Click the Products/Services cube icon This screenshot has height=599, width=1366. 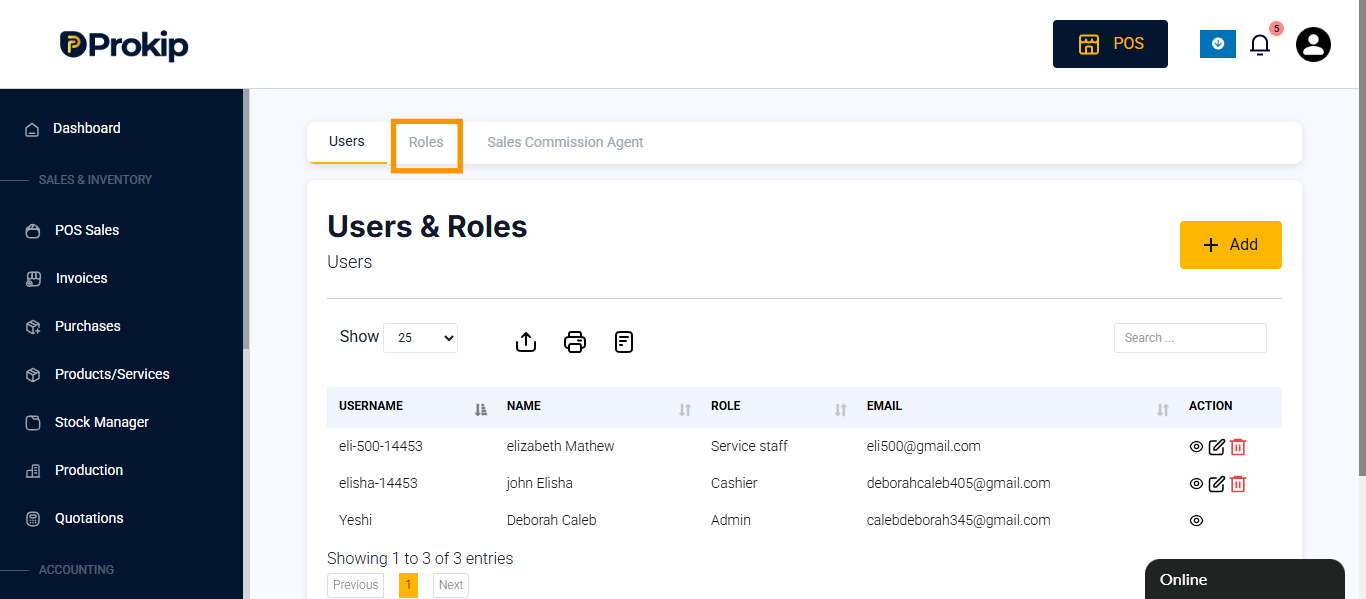[x=33, y=375]
